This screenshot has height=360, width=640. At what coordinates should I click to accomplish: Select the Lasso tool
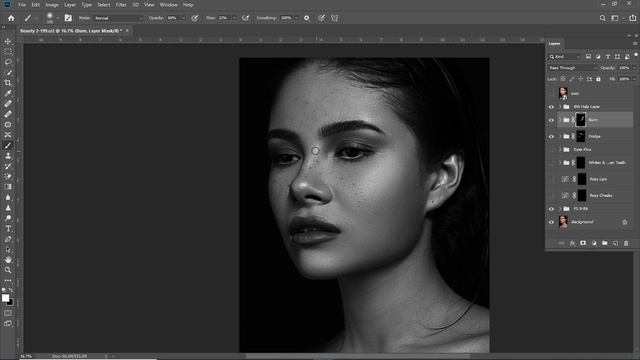pyautogui.click(x=8, y=62)
